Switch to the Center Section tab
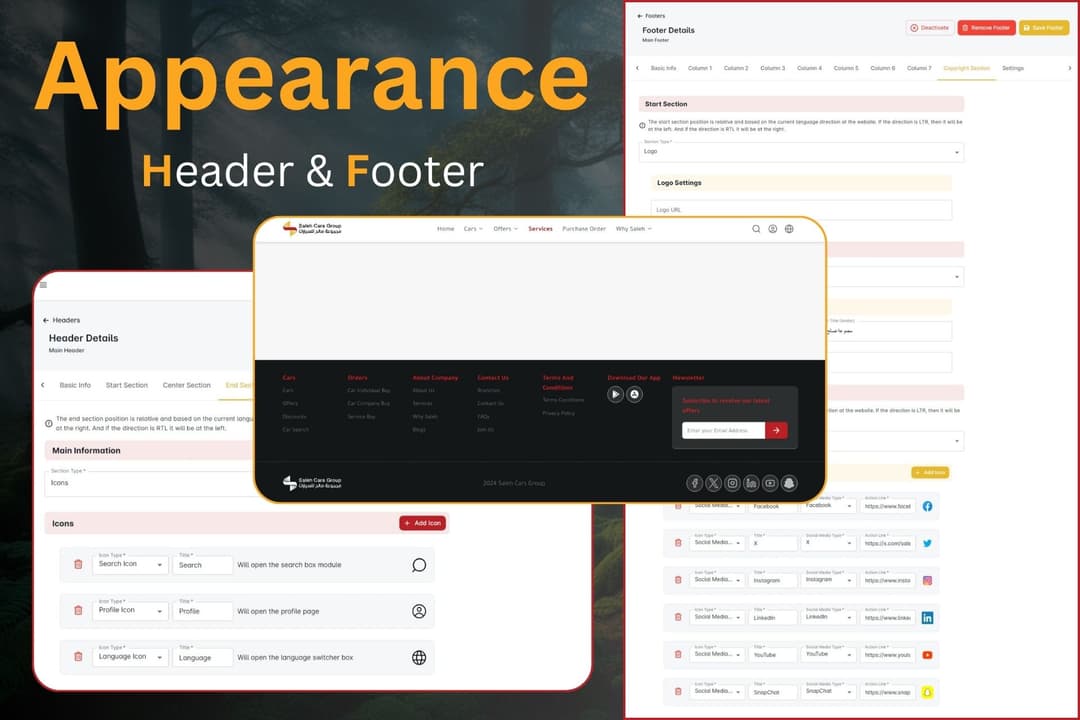The image size is (1080, 720). pos(186,385)
